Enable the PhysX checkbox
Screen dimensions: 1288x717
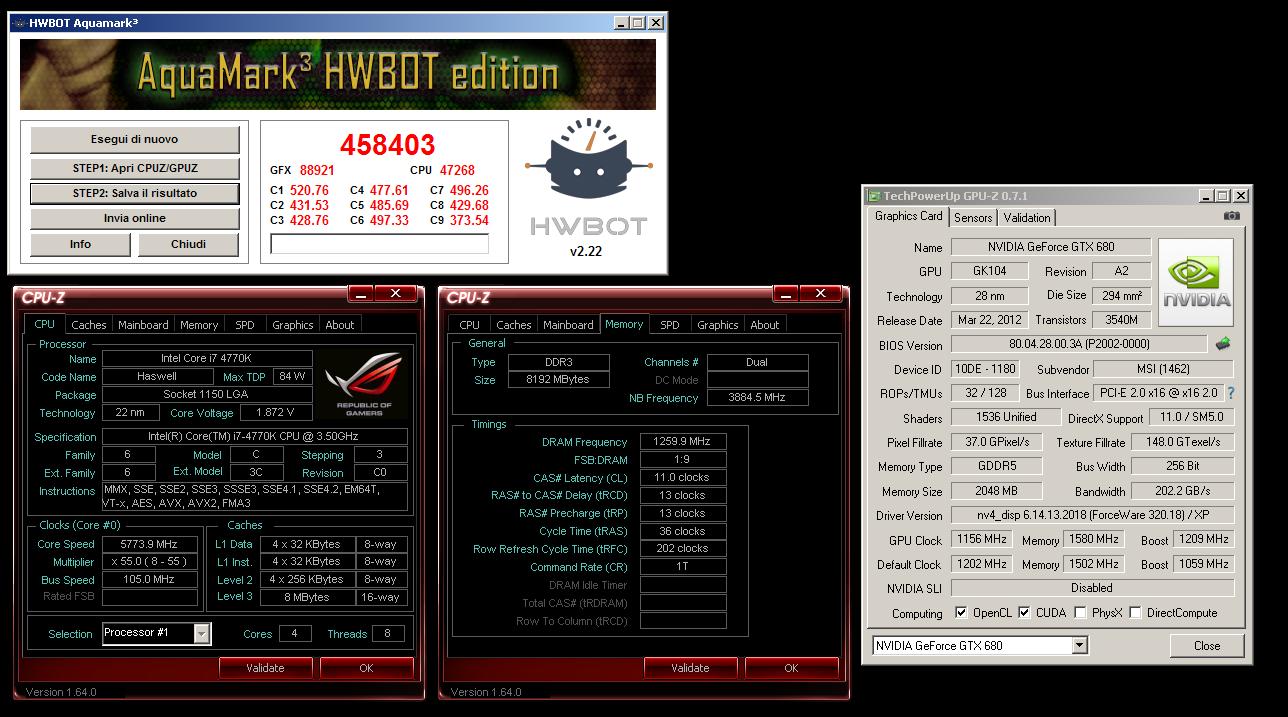[x=1080, y=613]
